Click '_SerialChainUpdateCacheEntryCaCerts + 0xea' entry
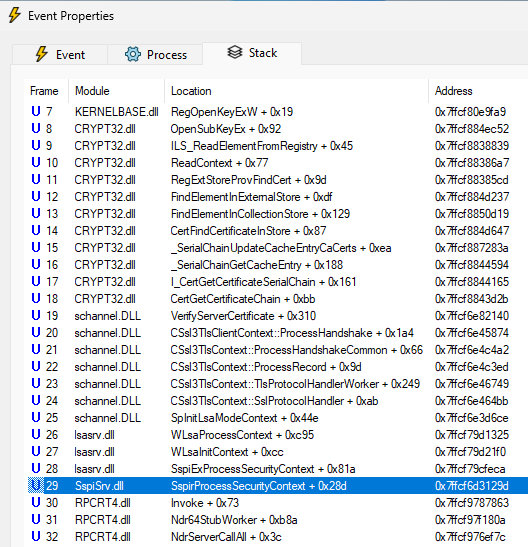The image size is (528, 547). [281, 248]
